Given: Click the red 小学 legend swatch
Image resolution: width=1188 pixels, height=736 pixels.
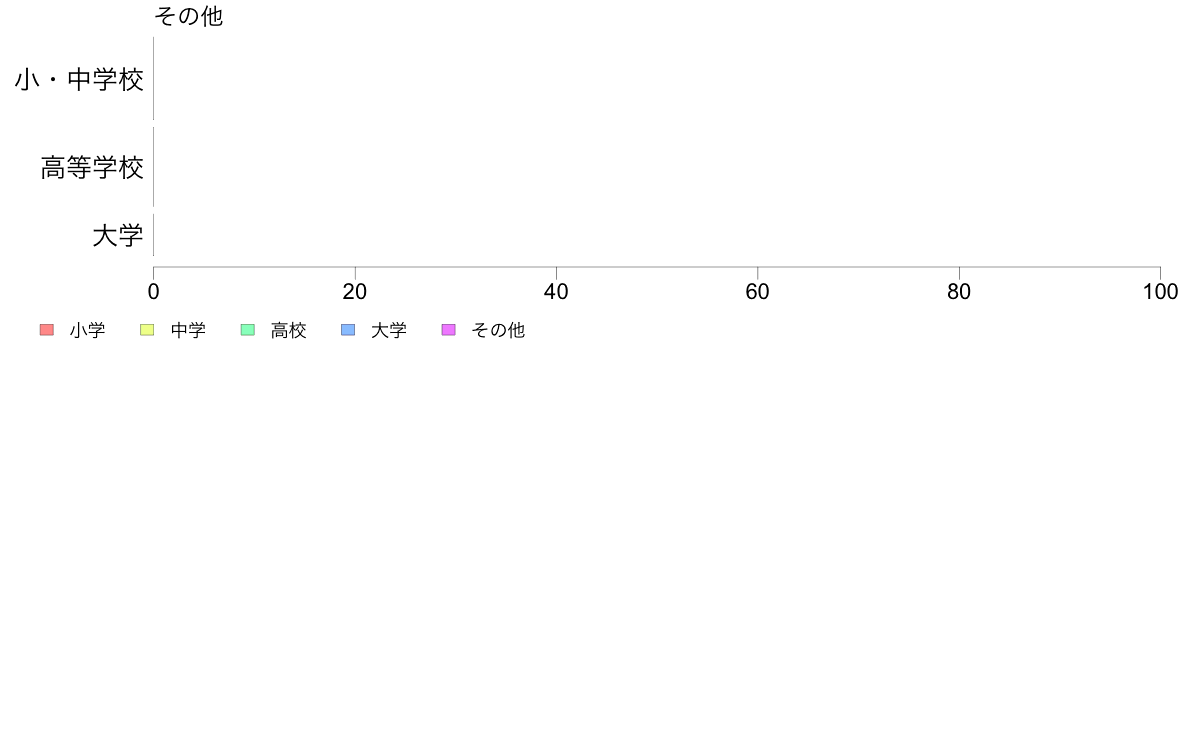Looking at the screenshot, I should click(x=47, y=330).
